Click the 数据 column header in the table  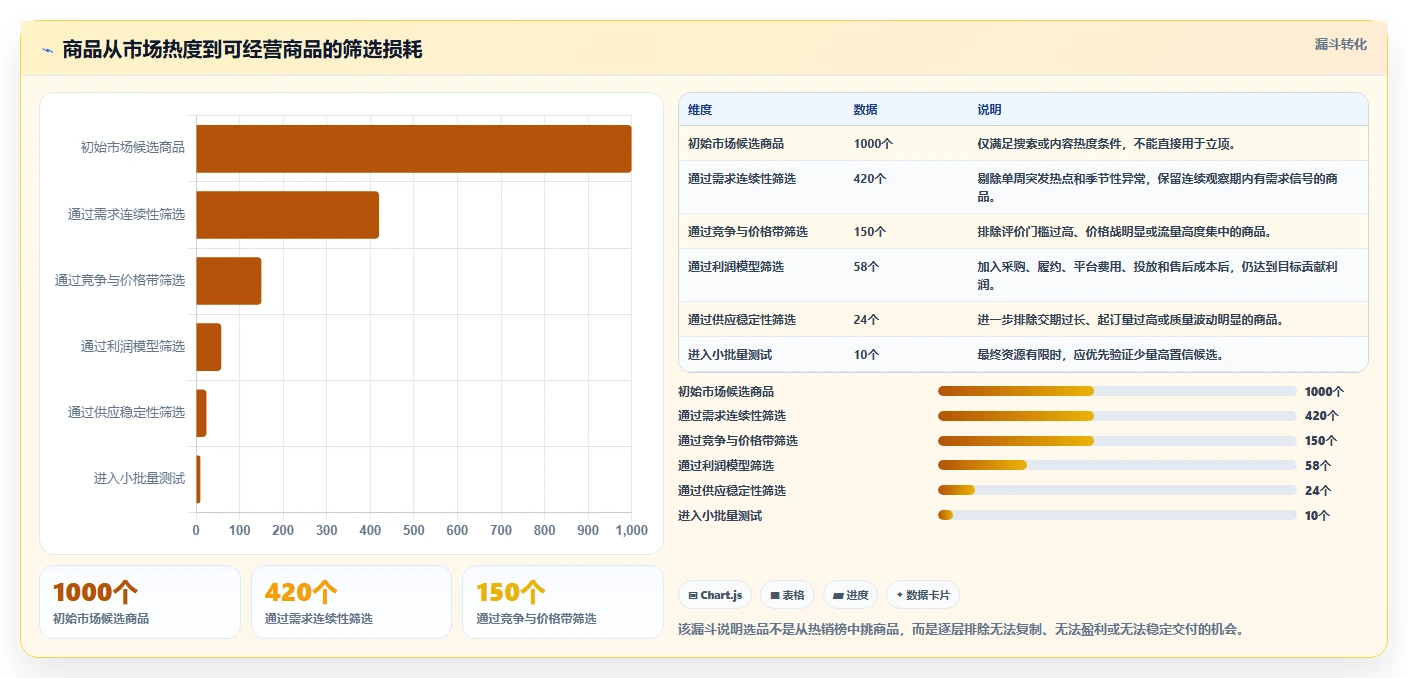pos(865,110)
